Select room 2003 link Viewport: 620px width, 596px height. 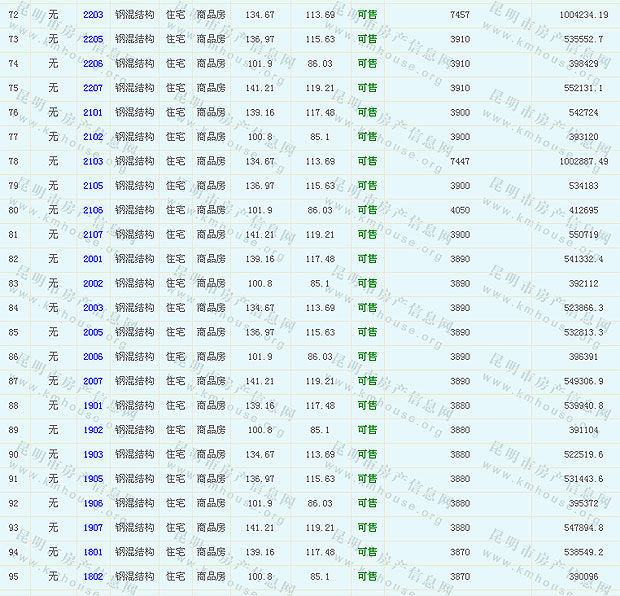pos(92,308)
